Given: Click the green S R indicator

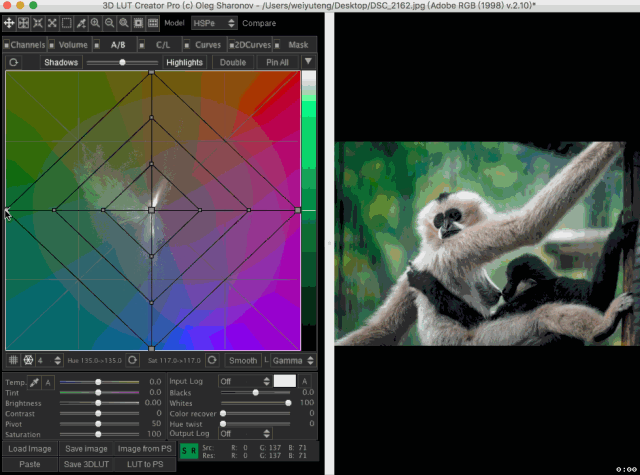Looking at the screenshot, I should point(189,451).
